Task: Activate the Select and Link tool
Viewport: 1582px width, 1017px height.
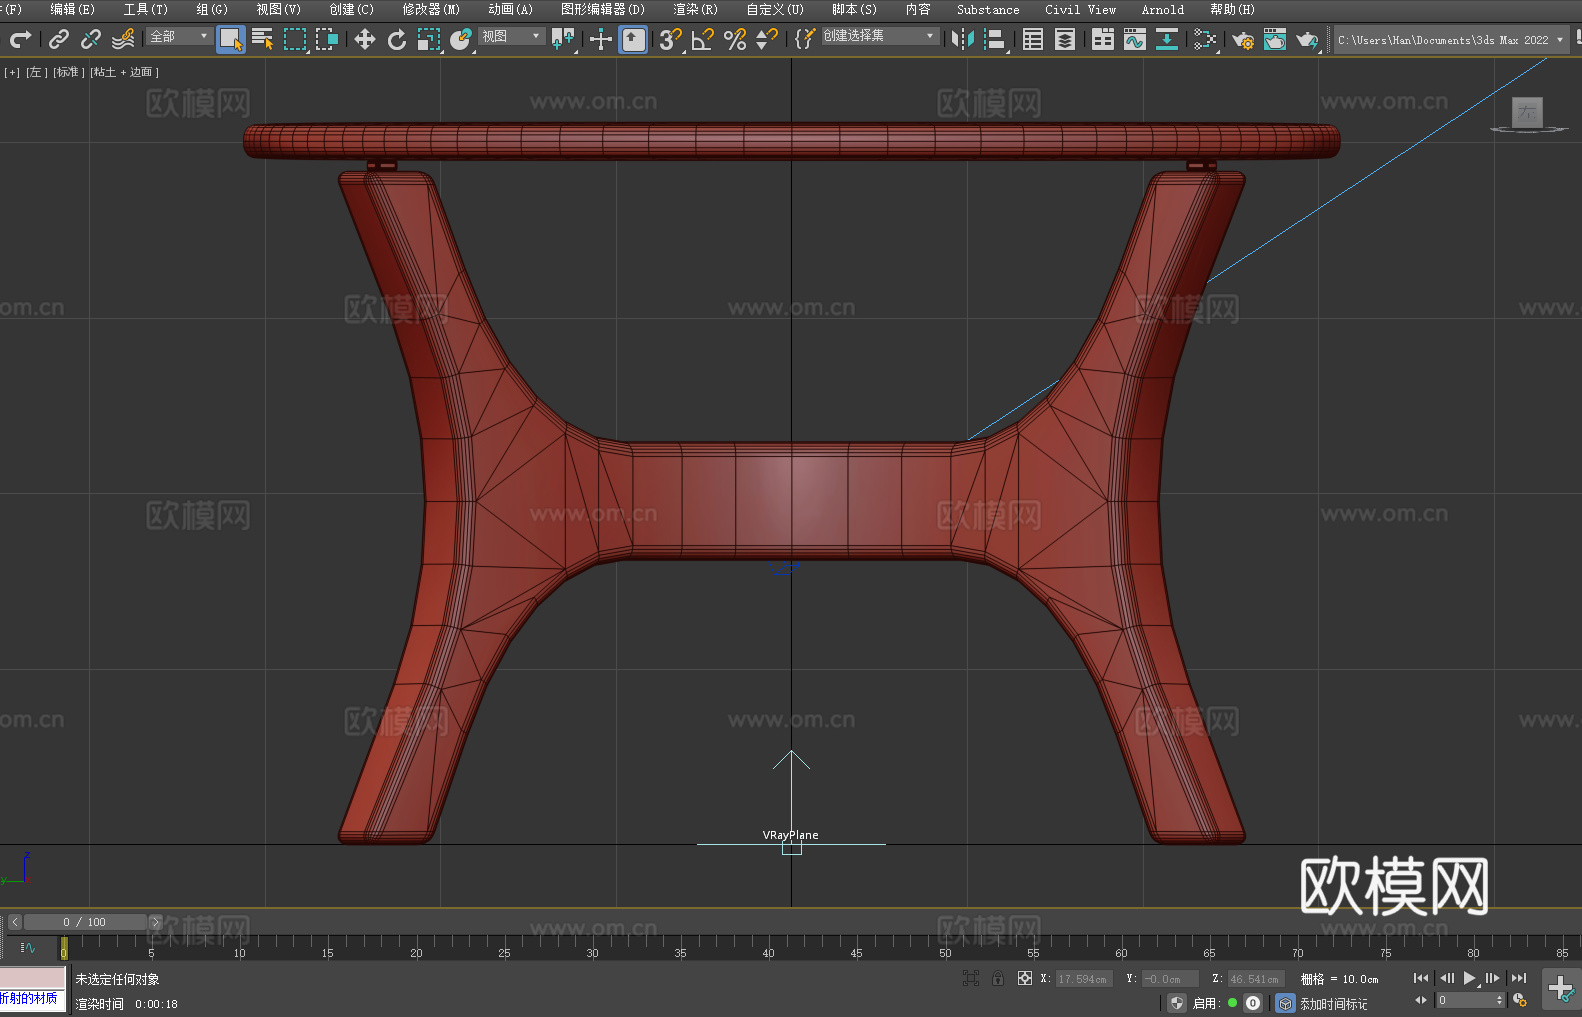Action: pyautogui.click(x=59, y=39)
